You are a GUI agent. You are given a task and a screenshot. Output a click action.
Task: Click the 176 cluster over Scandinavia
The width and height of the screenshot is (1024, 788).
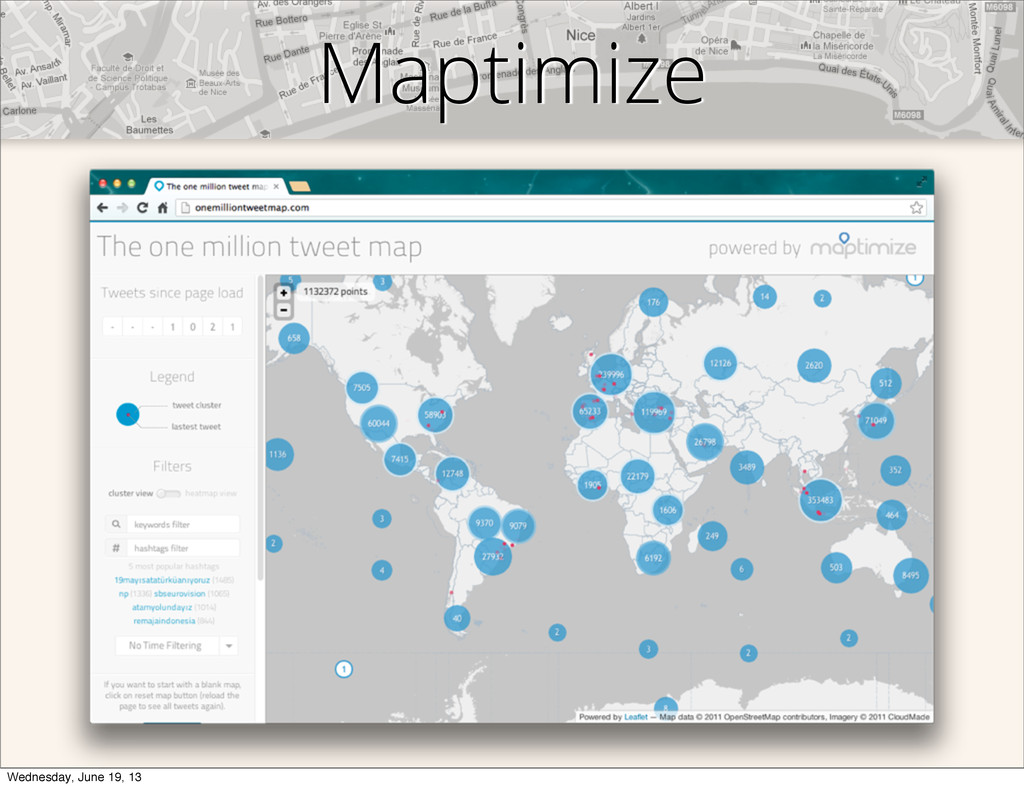coord(653,302)
